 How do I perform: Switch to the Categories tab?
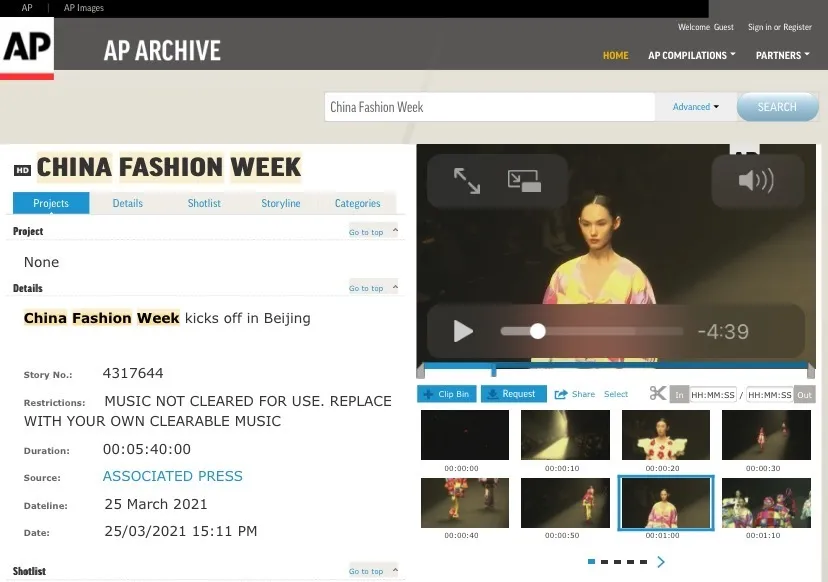357,203
